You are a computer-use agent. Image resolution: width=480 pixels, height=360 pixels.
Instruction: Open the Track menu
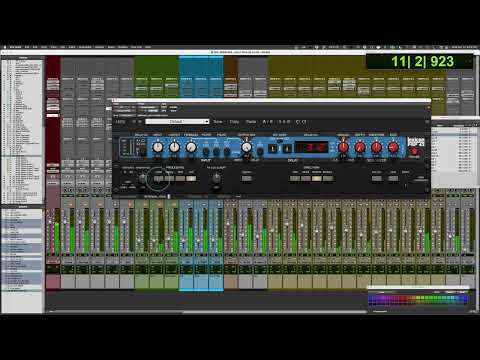pyautogui.click(x=54, y=47)
